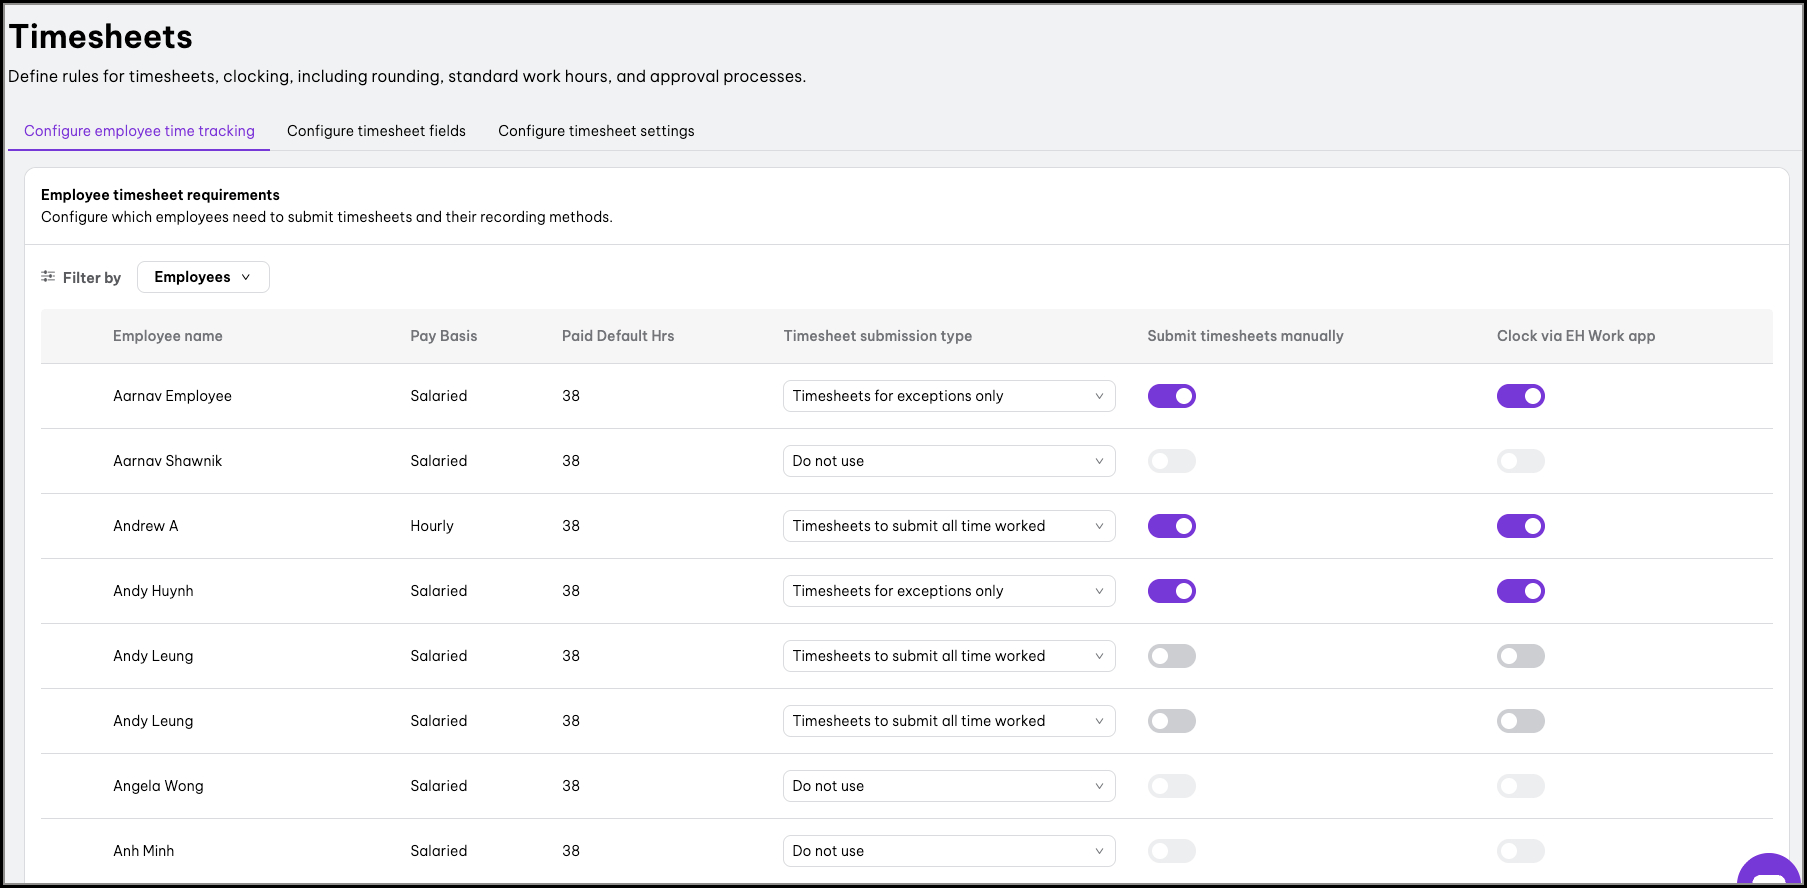Open submission type dropdown for Aarnav Employee
The height and width of the screenshot is (888, 1807).
pos(949,396)
